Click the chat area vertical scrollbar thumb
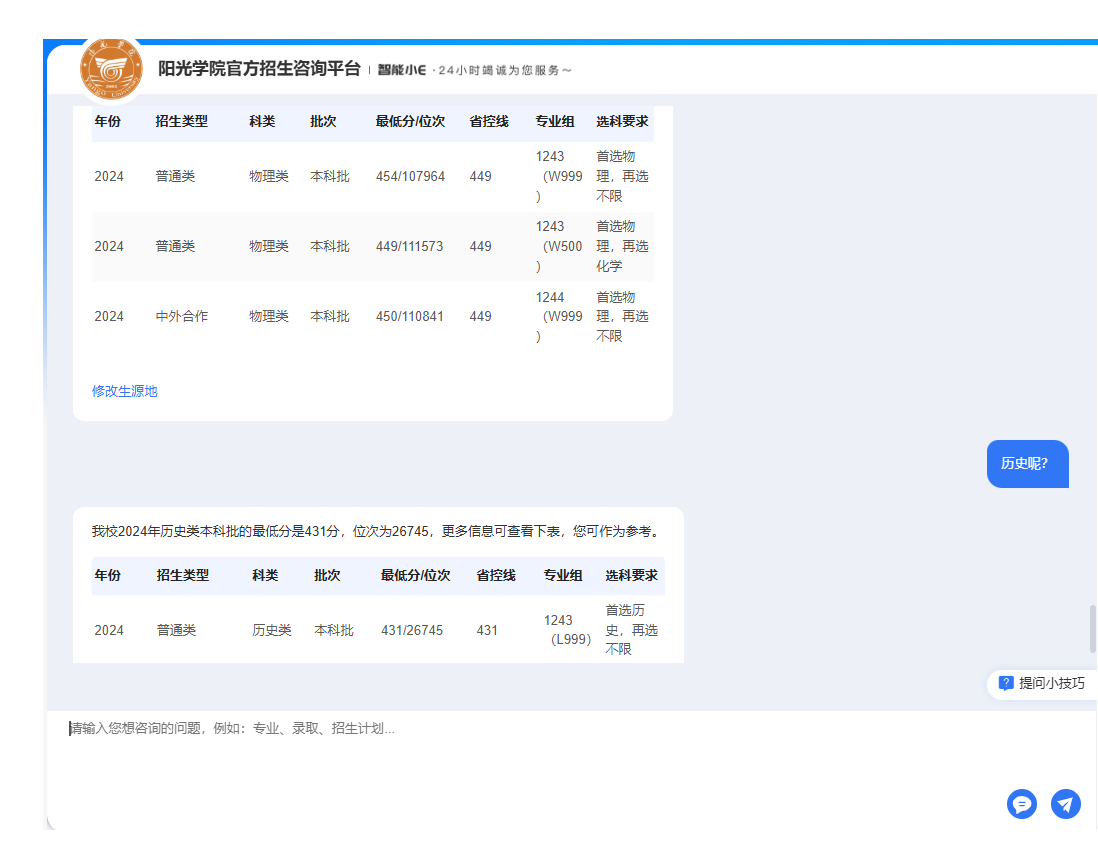Screen dimensions: 1098x844 pyautogui.click(x=1092, y=628)
